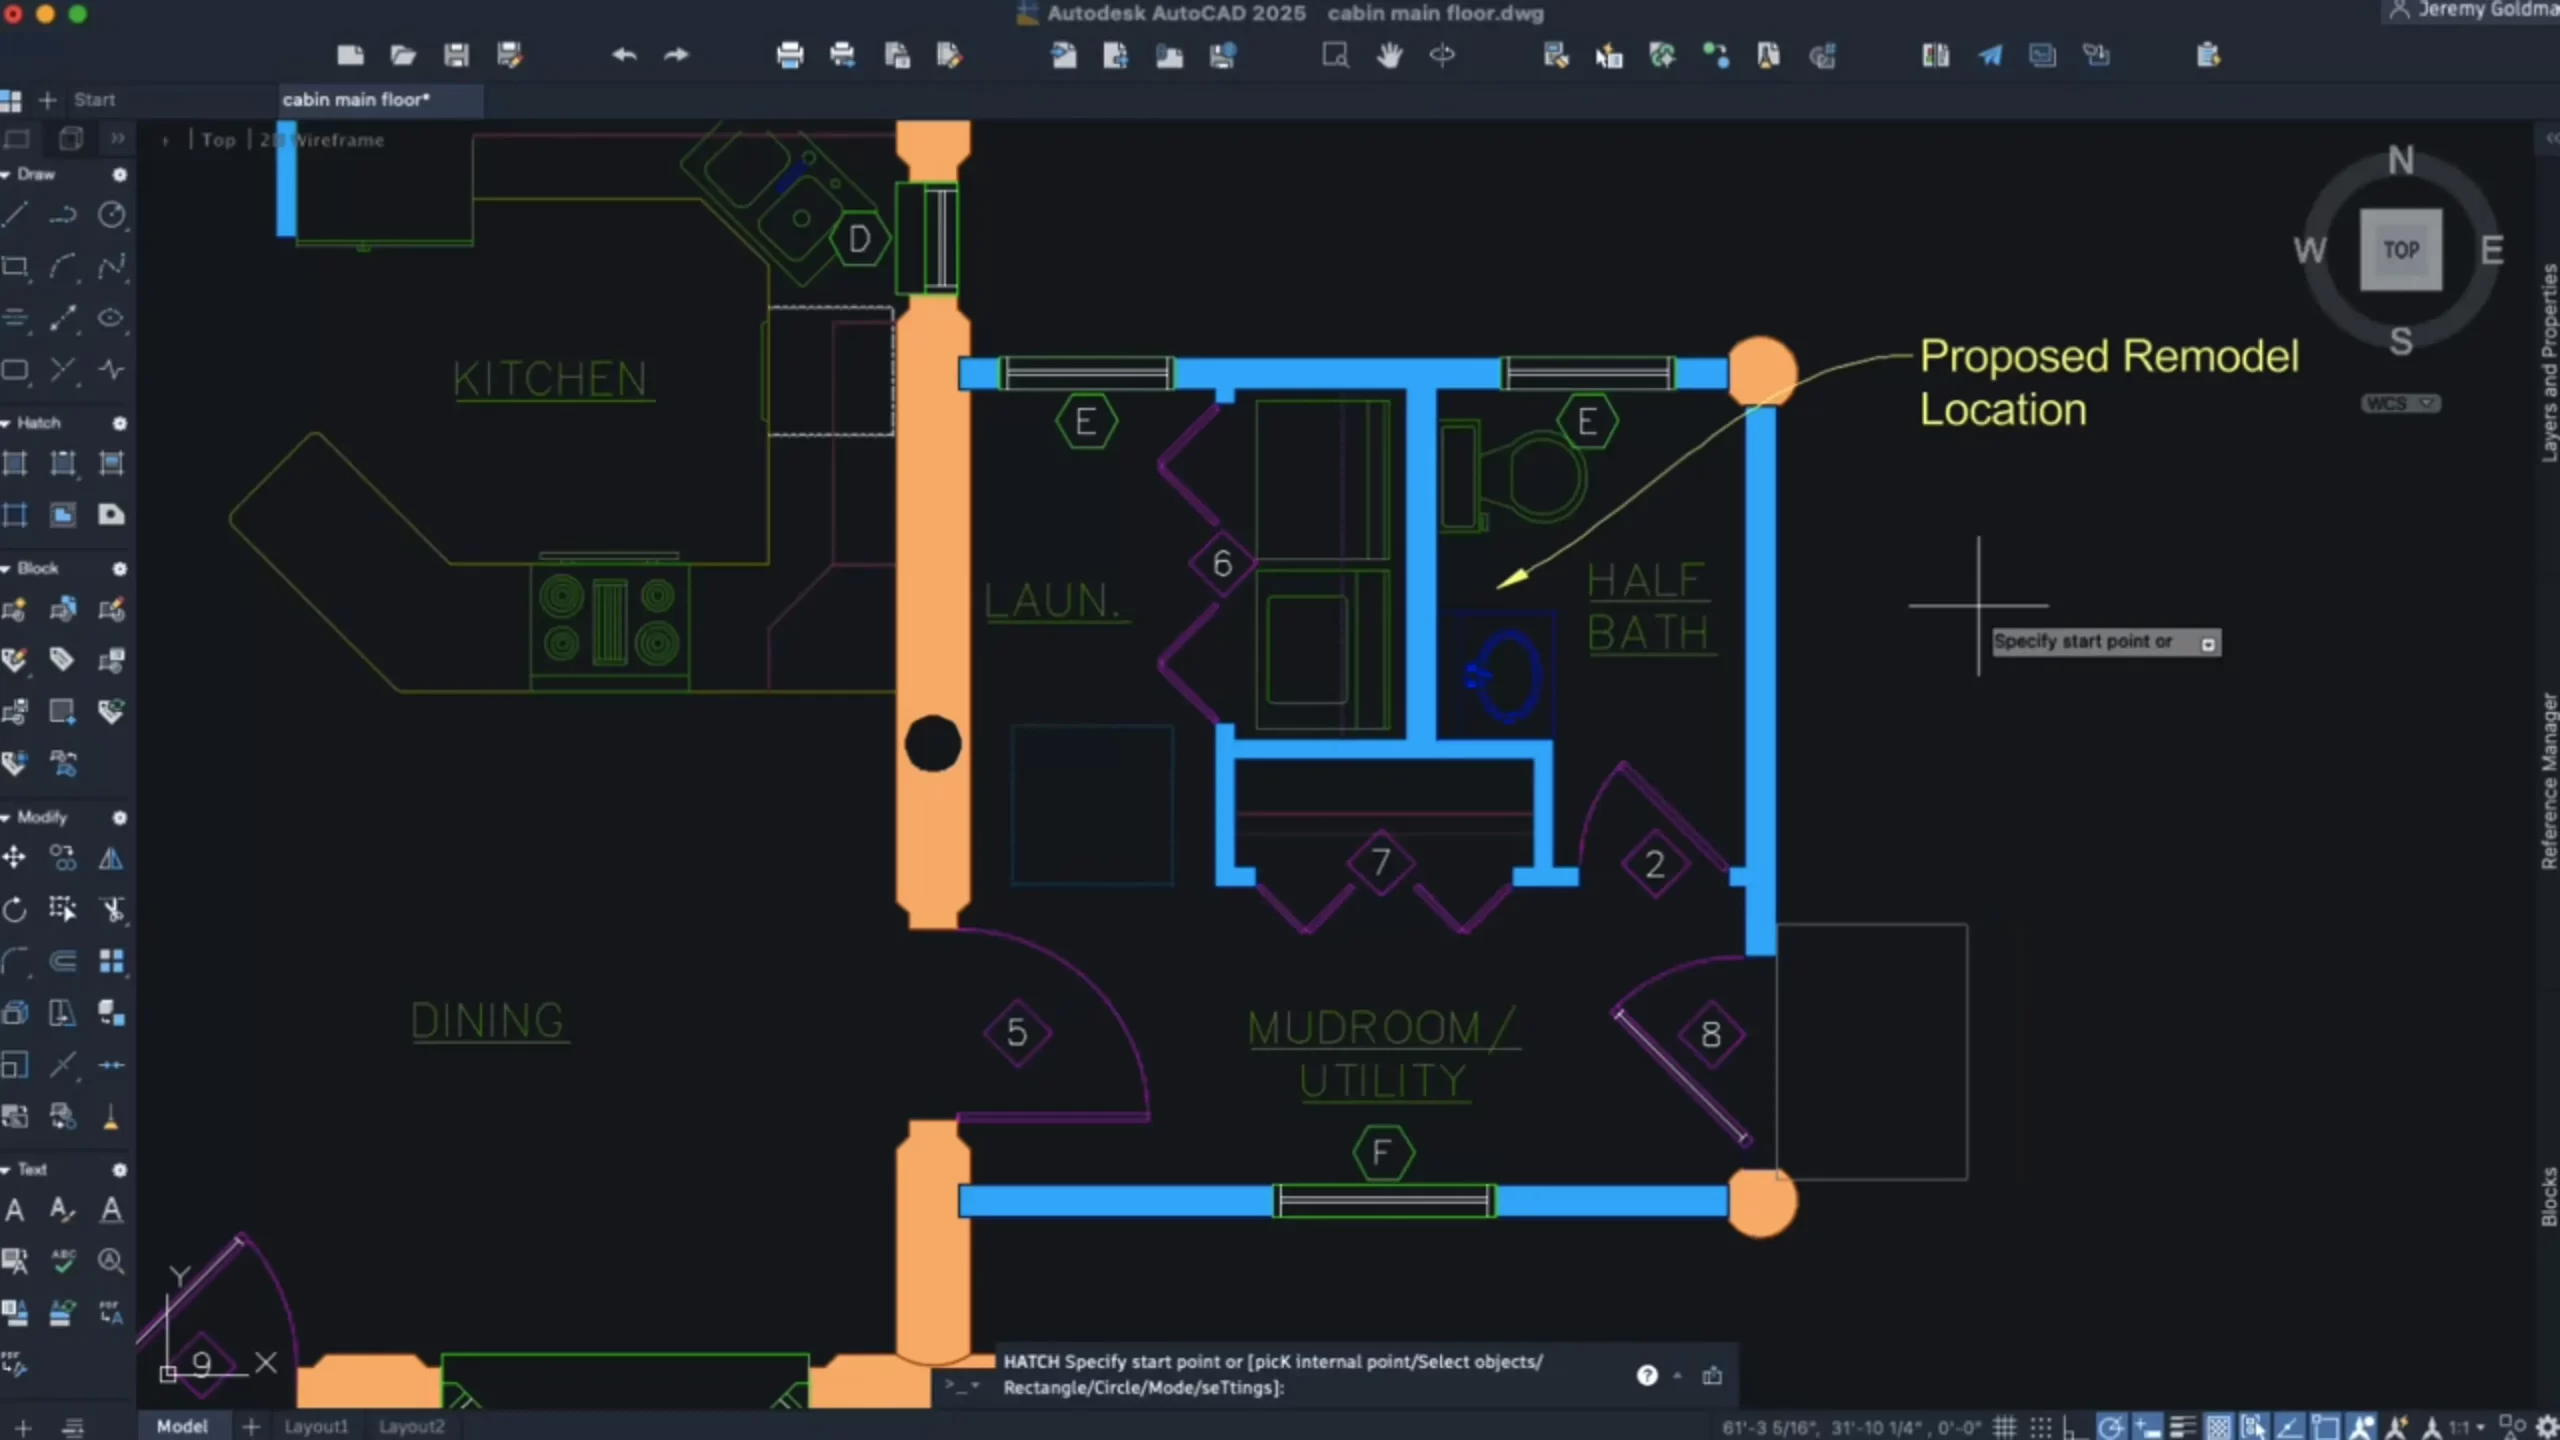The image size is (2560, 1440).
Task: Select the Line tool in the Draw panel
Action: point(16,215)
